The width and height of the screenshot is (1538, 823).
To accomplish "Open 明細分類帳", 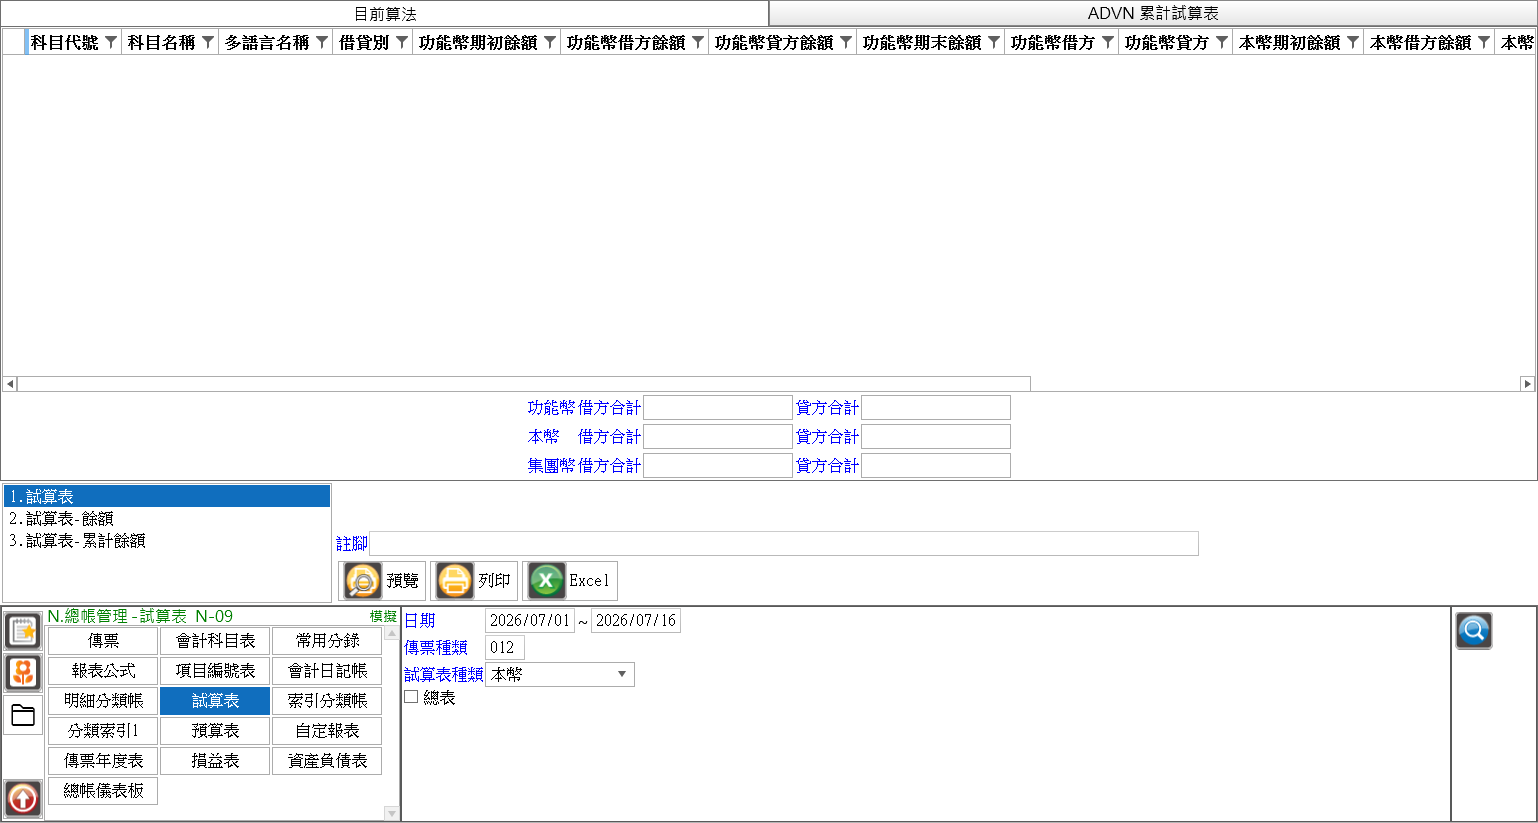I will pos(103,701).
